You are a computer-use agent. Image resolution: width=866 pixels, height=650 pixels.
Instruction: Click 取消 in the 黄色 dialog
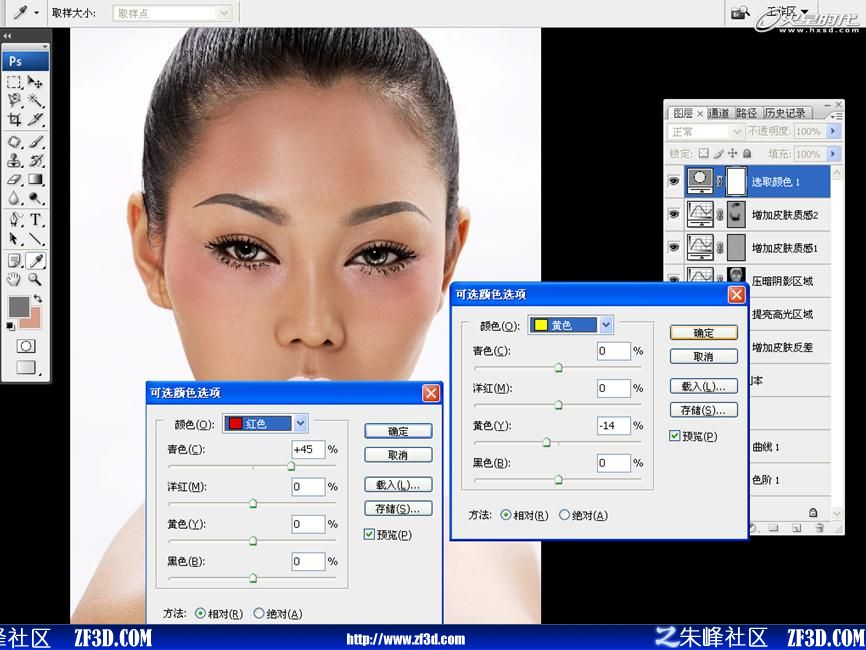[704, 356]
